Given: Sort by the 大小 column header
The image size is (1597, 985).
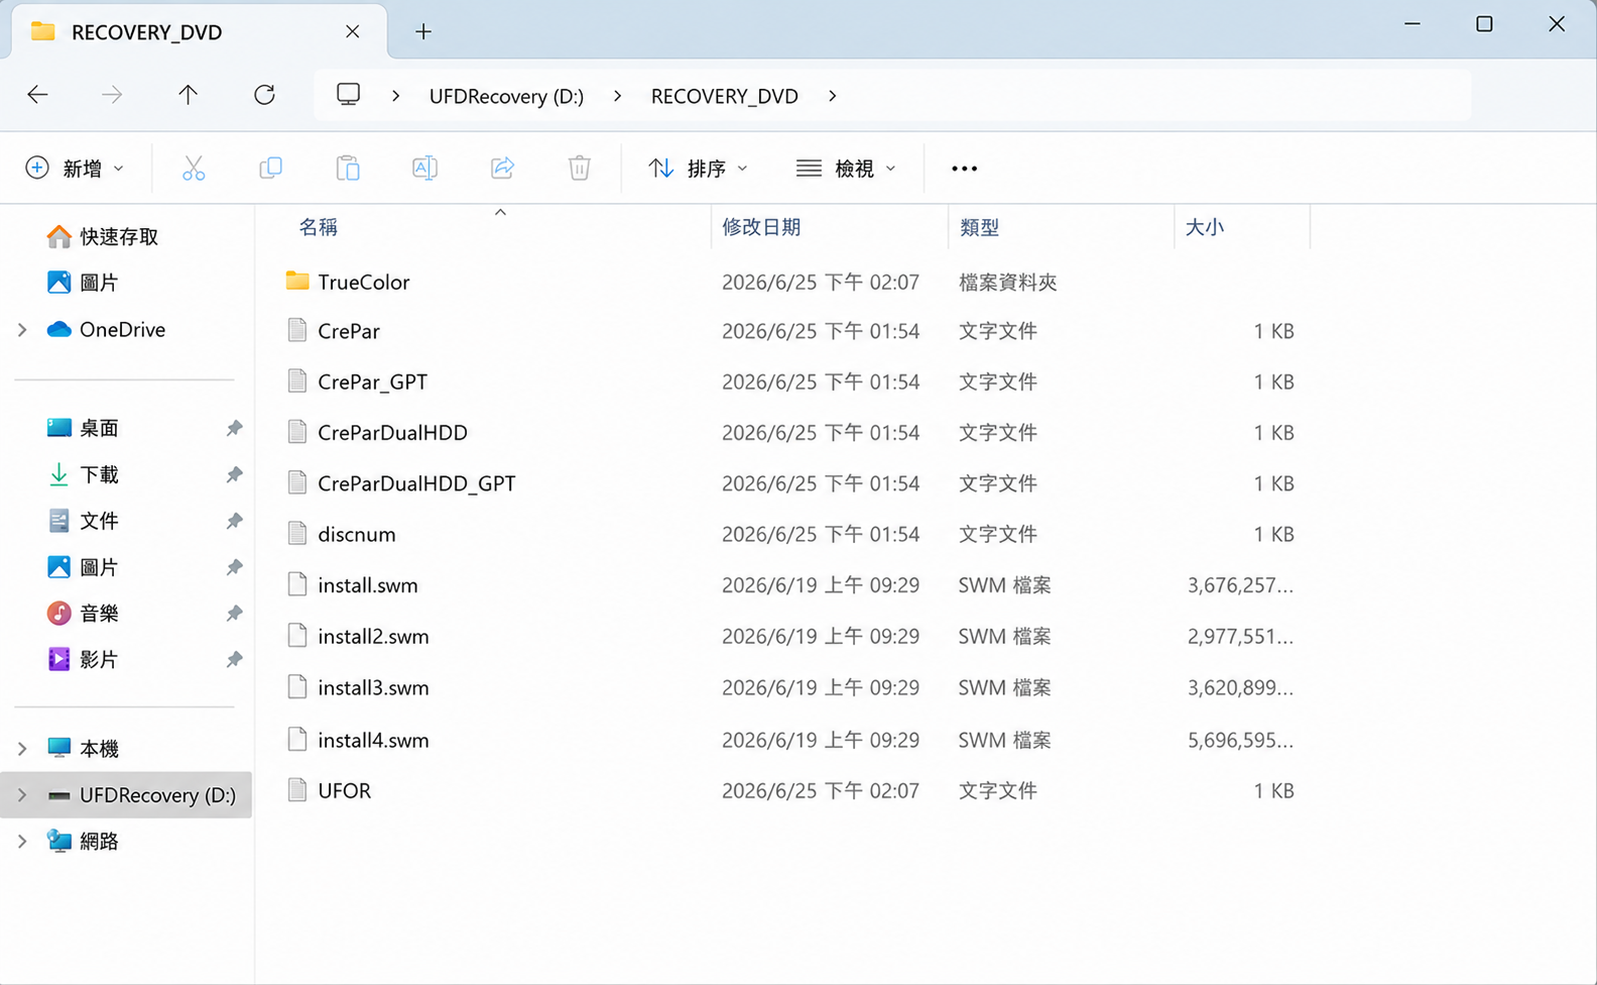Looking at the screenshot, I should click(1204, 227).
